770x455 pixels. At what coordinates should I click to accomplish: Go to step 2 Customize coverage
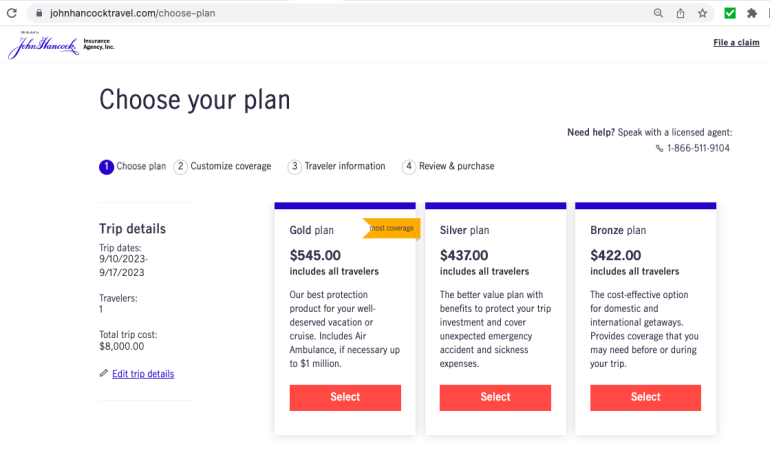point(222,167)
